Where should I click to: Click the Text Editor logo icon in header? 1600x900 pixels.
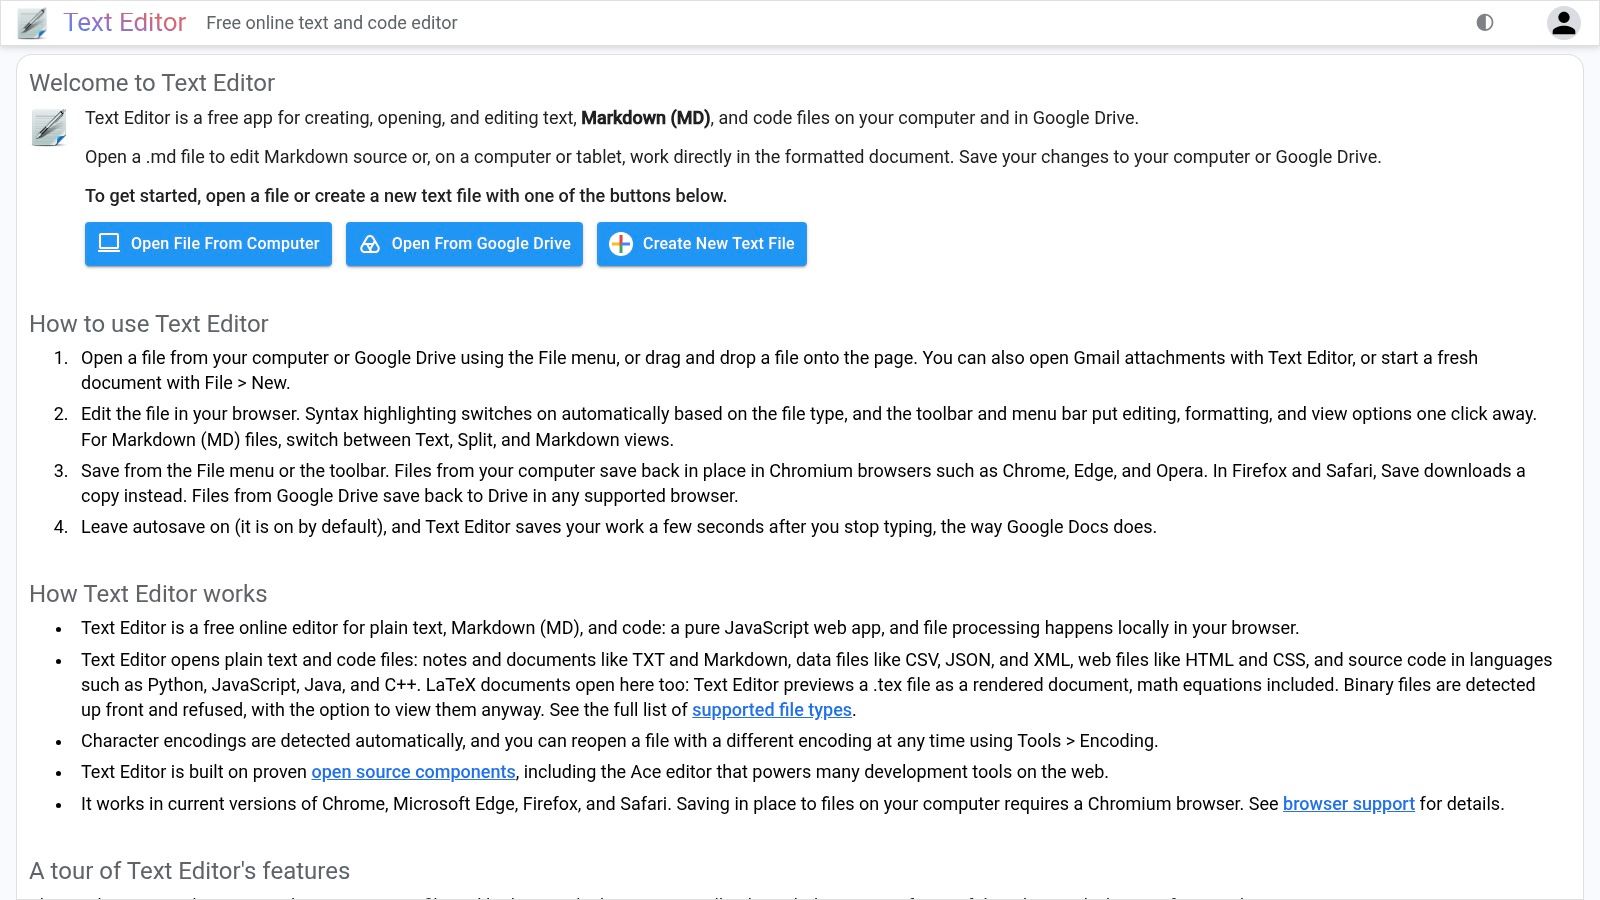(33, 23)
